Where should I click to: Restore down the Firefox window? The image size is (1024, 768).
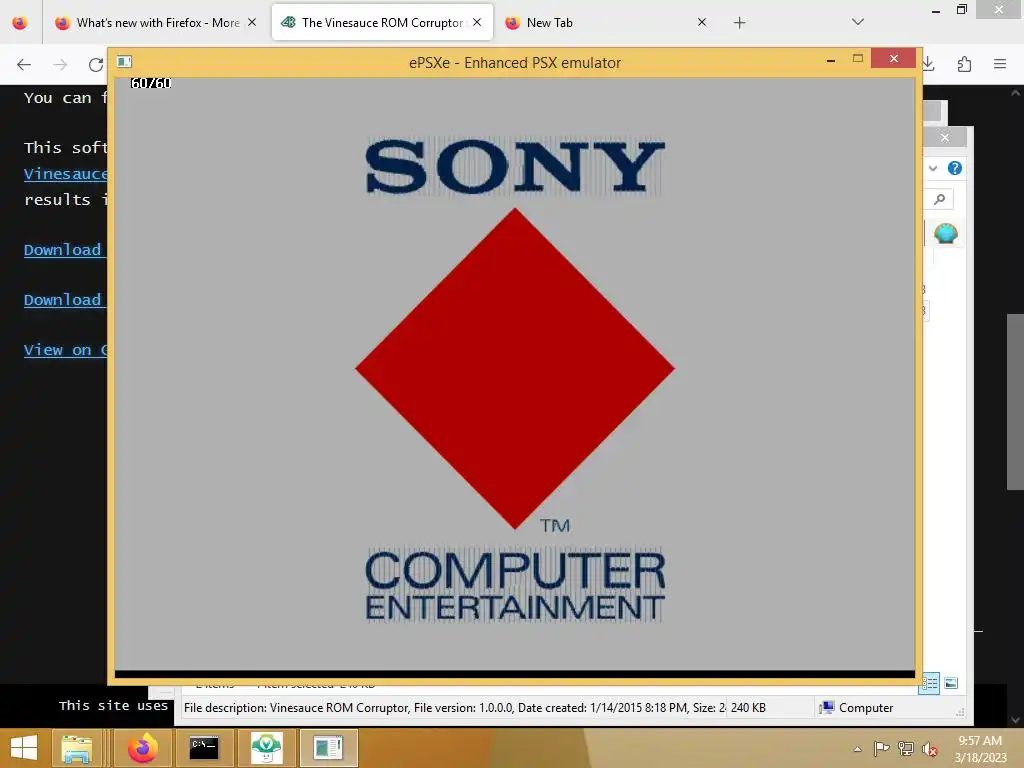coord(961,9)
